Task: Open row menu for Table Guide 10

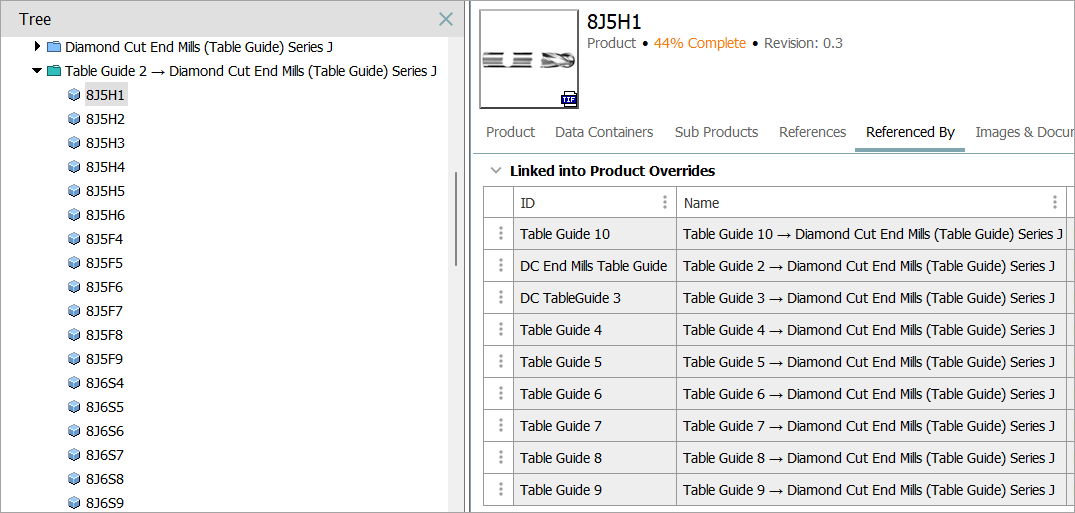Action: (498, 234)
